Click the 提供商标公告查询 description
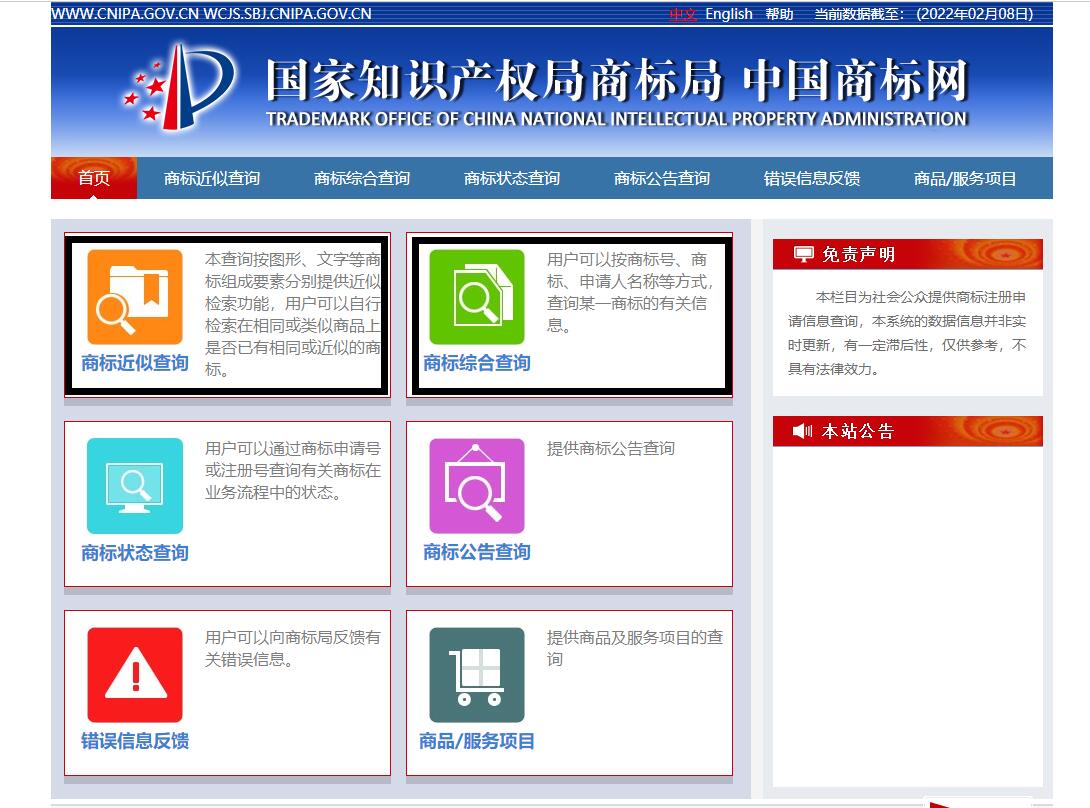Viewport: 1090px width, 808px height. (x=611, y=449)
